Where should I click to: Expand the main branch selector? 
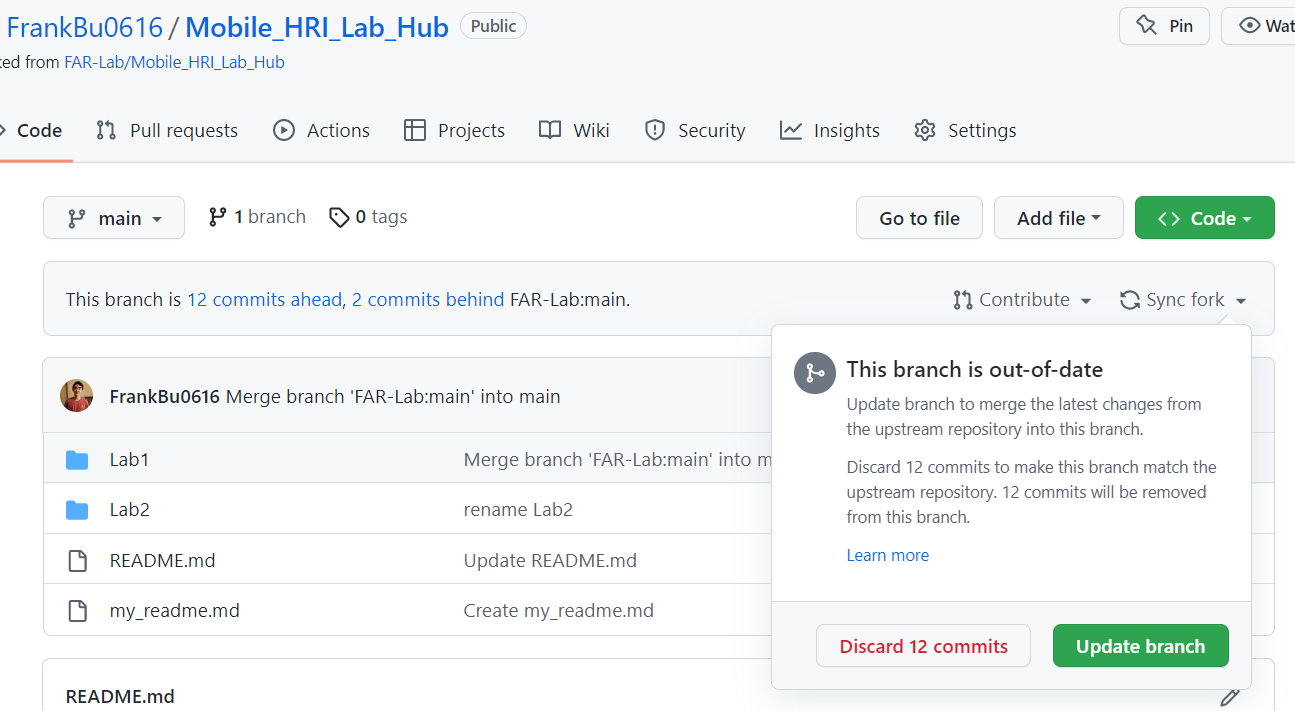(x=114, y=218)
